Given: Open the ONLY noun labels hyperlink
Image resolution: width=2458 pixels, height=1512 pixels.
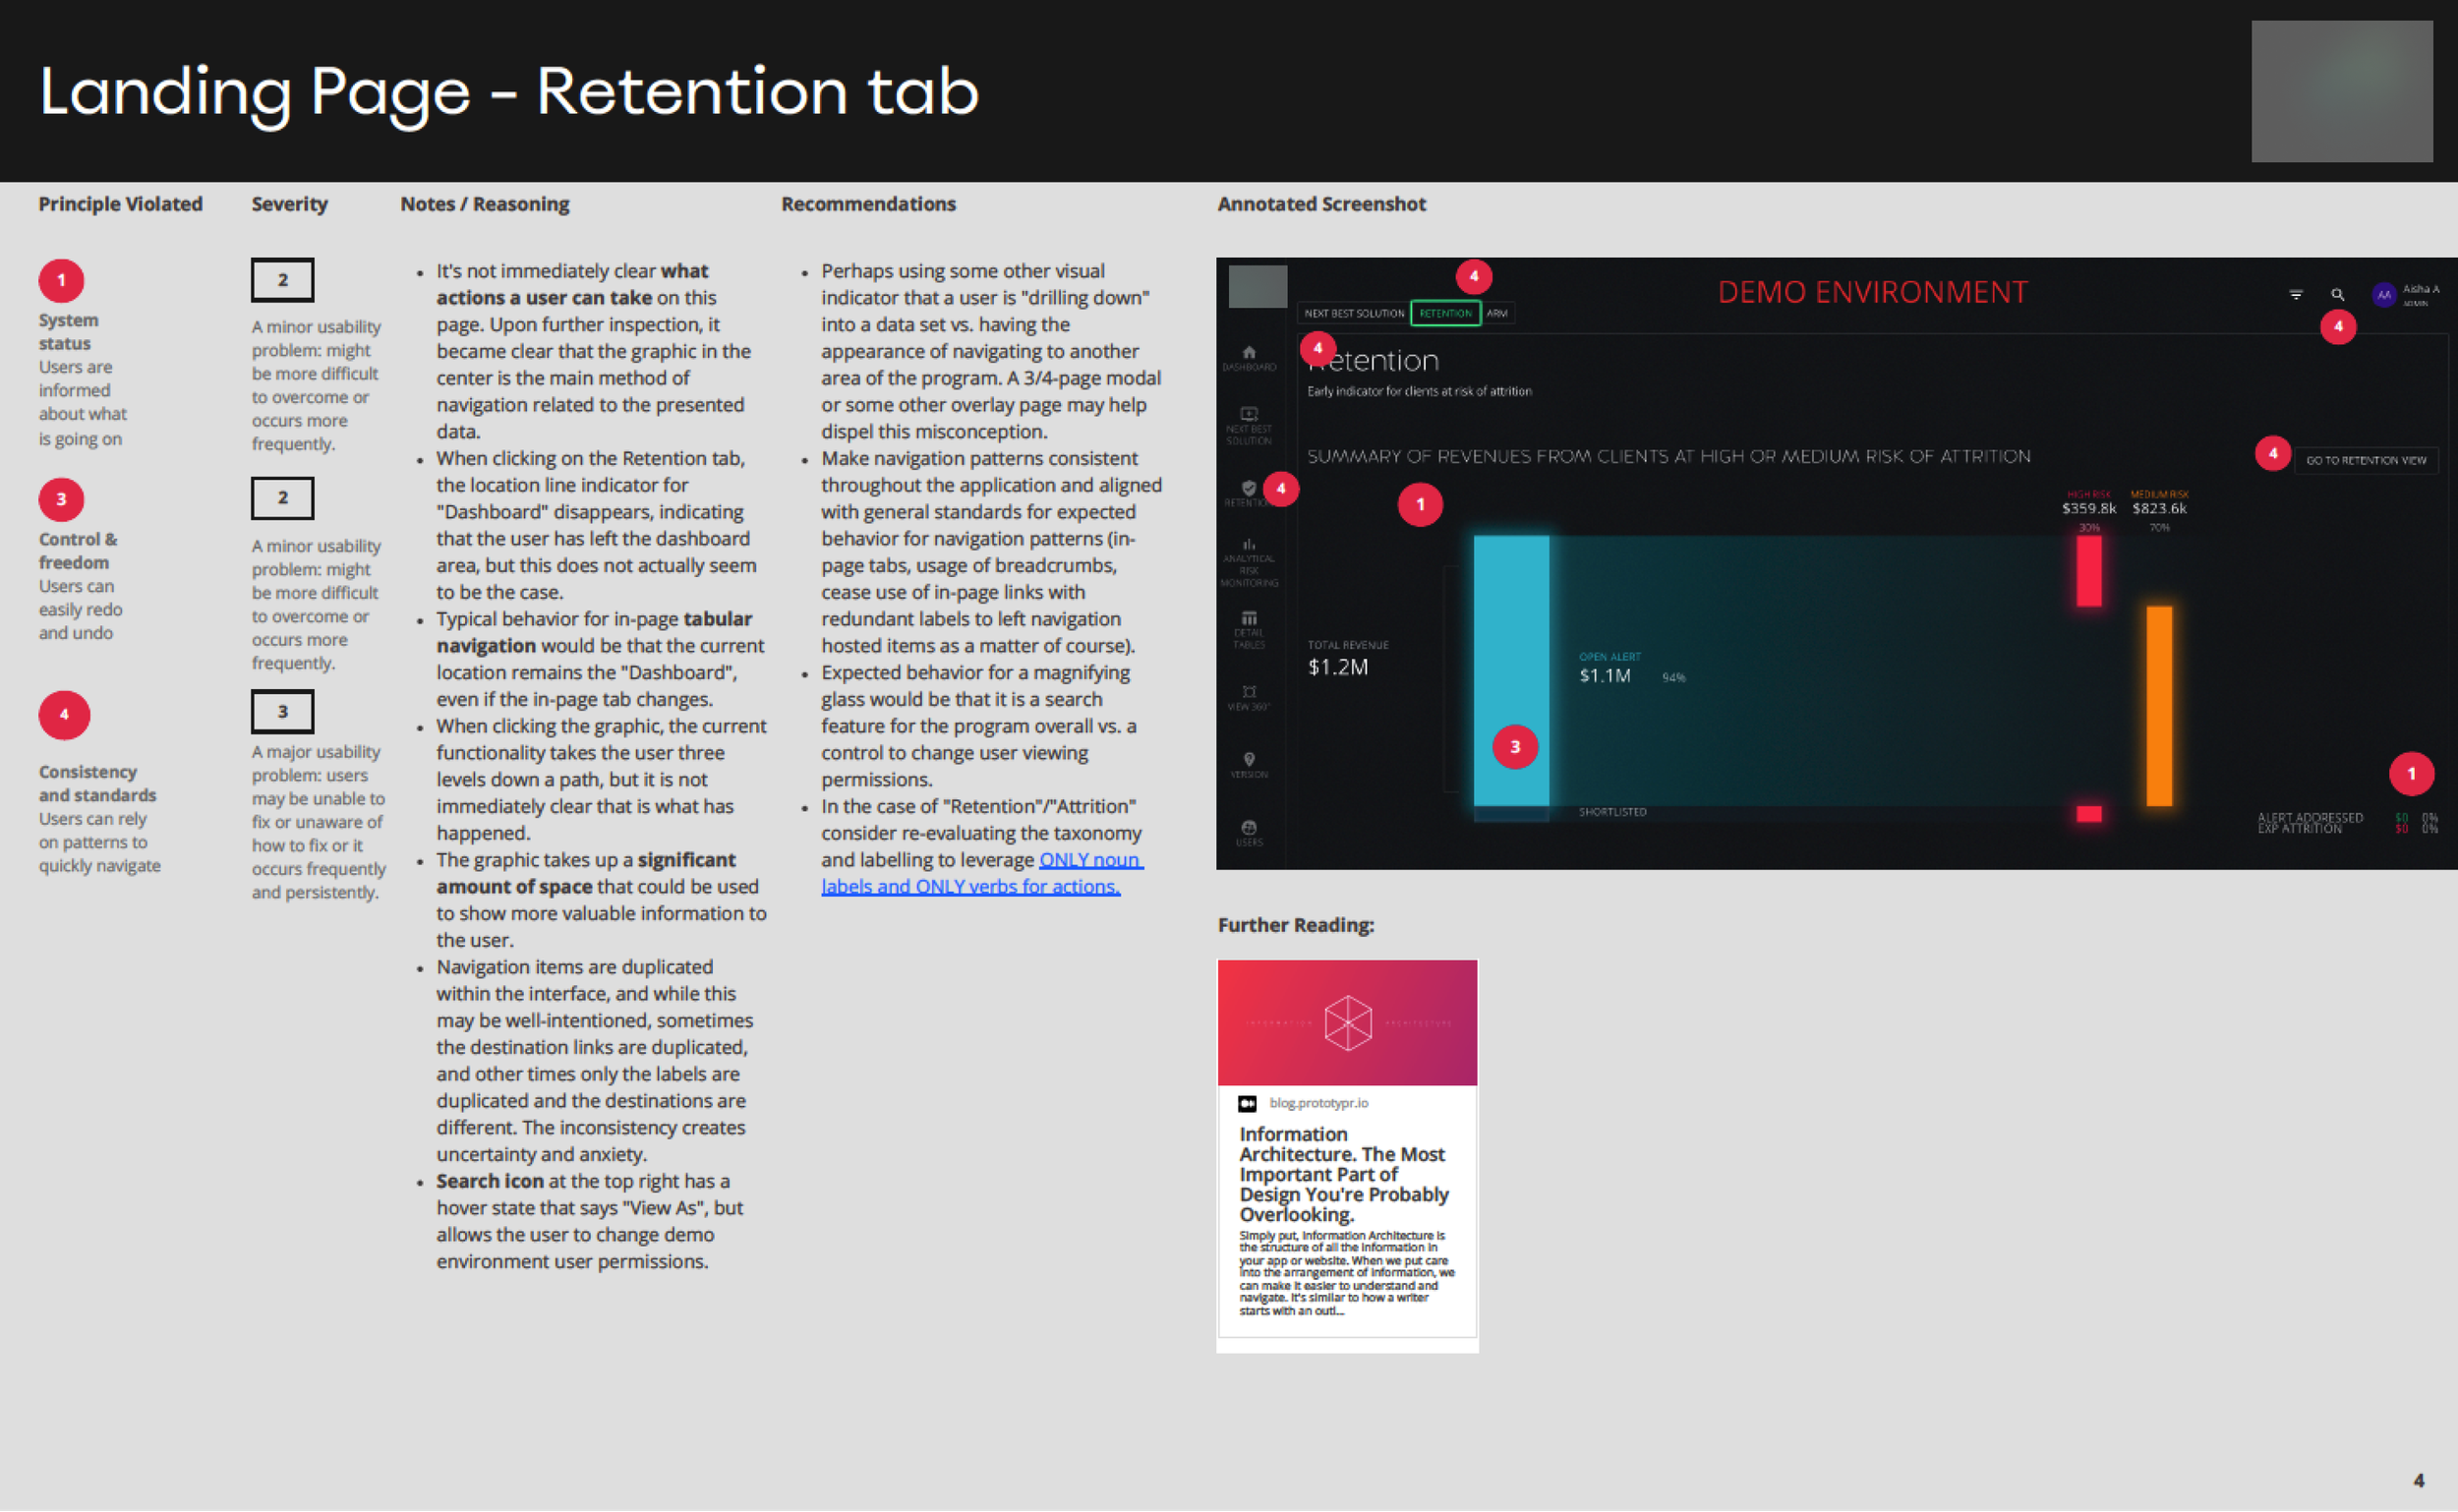Looking at the screenshot, I should tap(1089, 860).
